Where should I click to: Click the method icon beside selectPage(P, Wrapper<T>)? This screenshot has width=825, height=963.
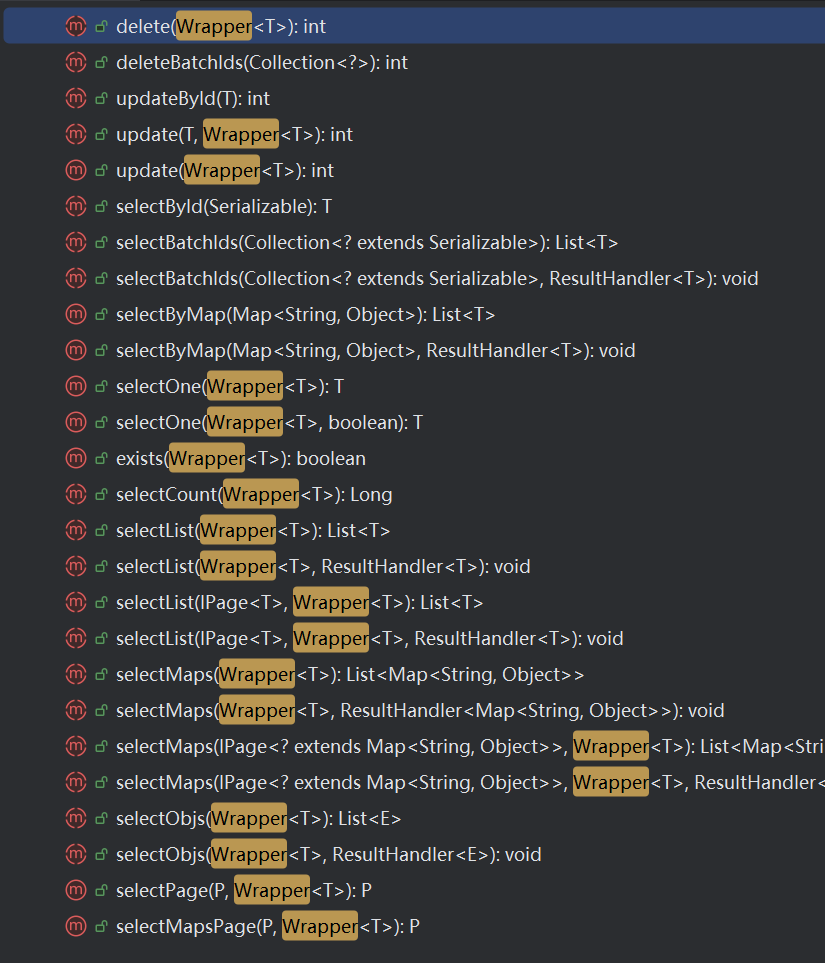pos(76,890)
